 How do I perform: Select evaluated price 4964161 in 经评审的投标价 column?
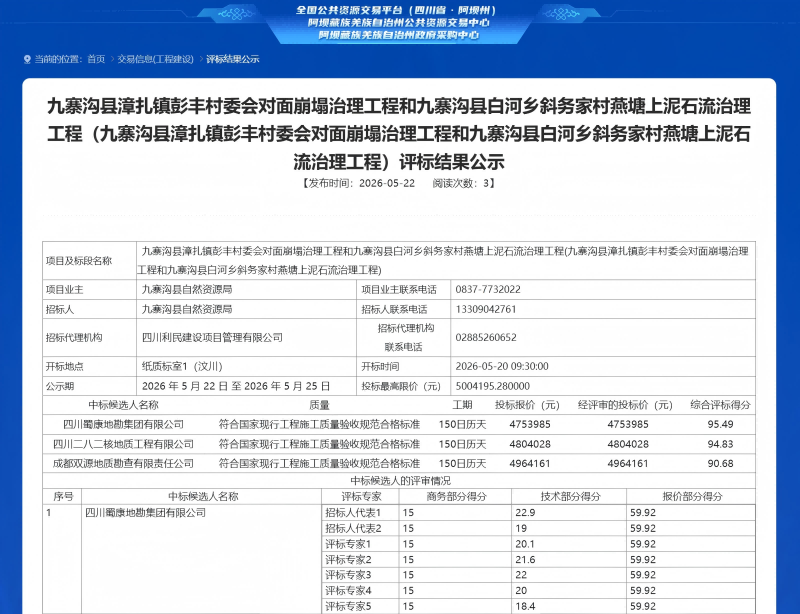tap(628, 463)
